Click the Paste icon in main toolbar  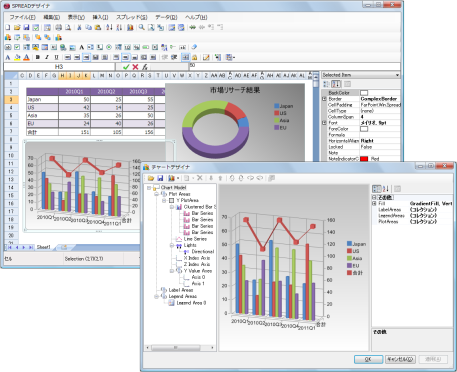pos(98,27)
